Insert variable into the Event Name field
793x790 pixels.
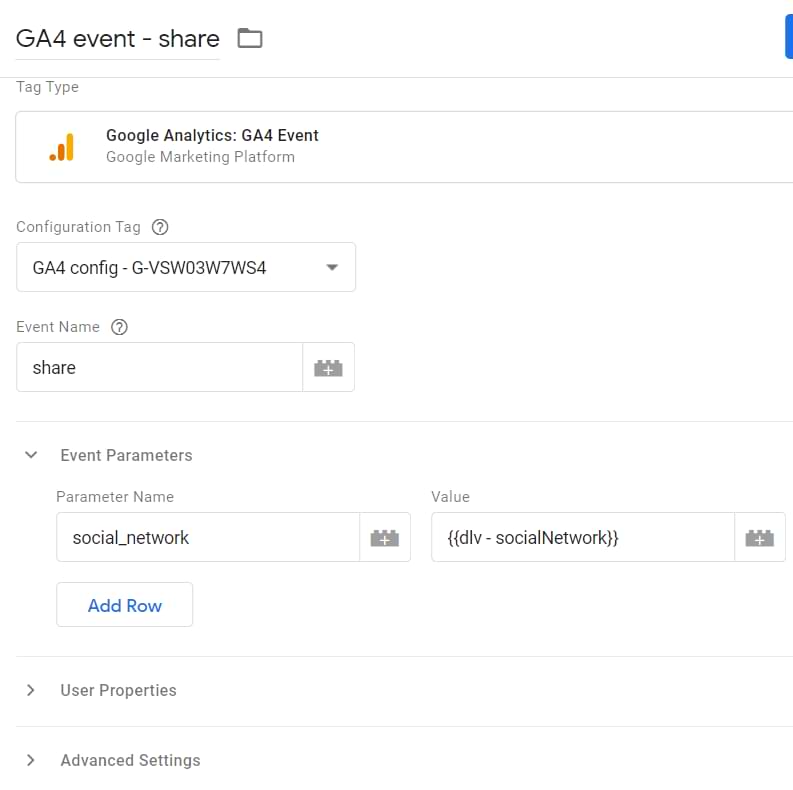[x=328, y=368]
